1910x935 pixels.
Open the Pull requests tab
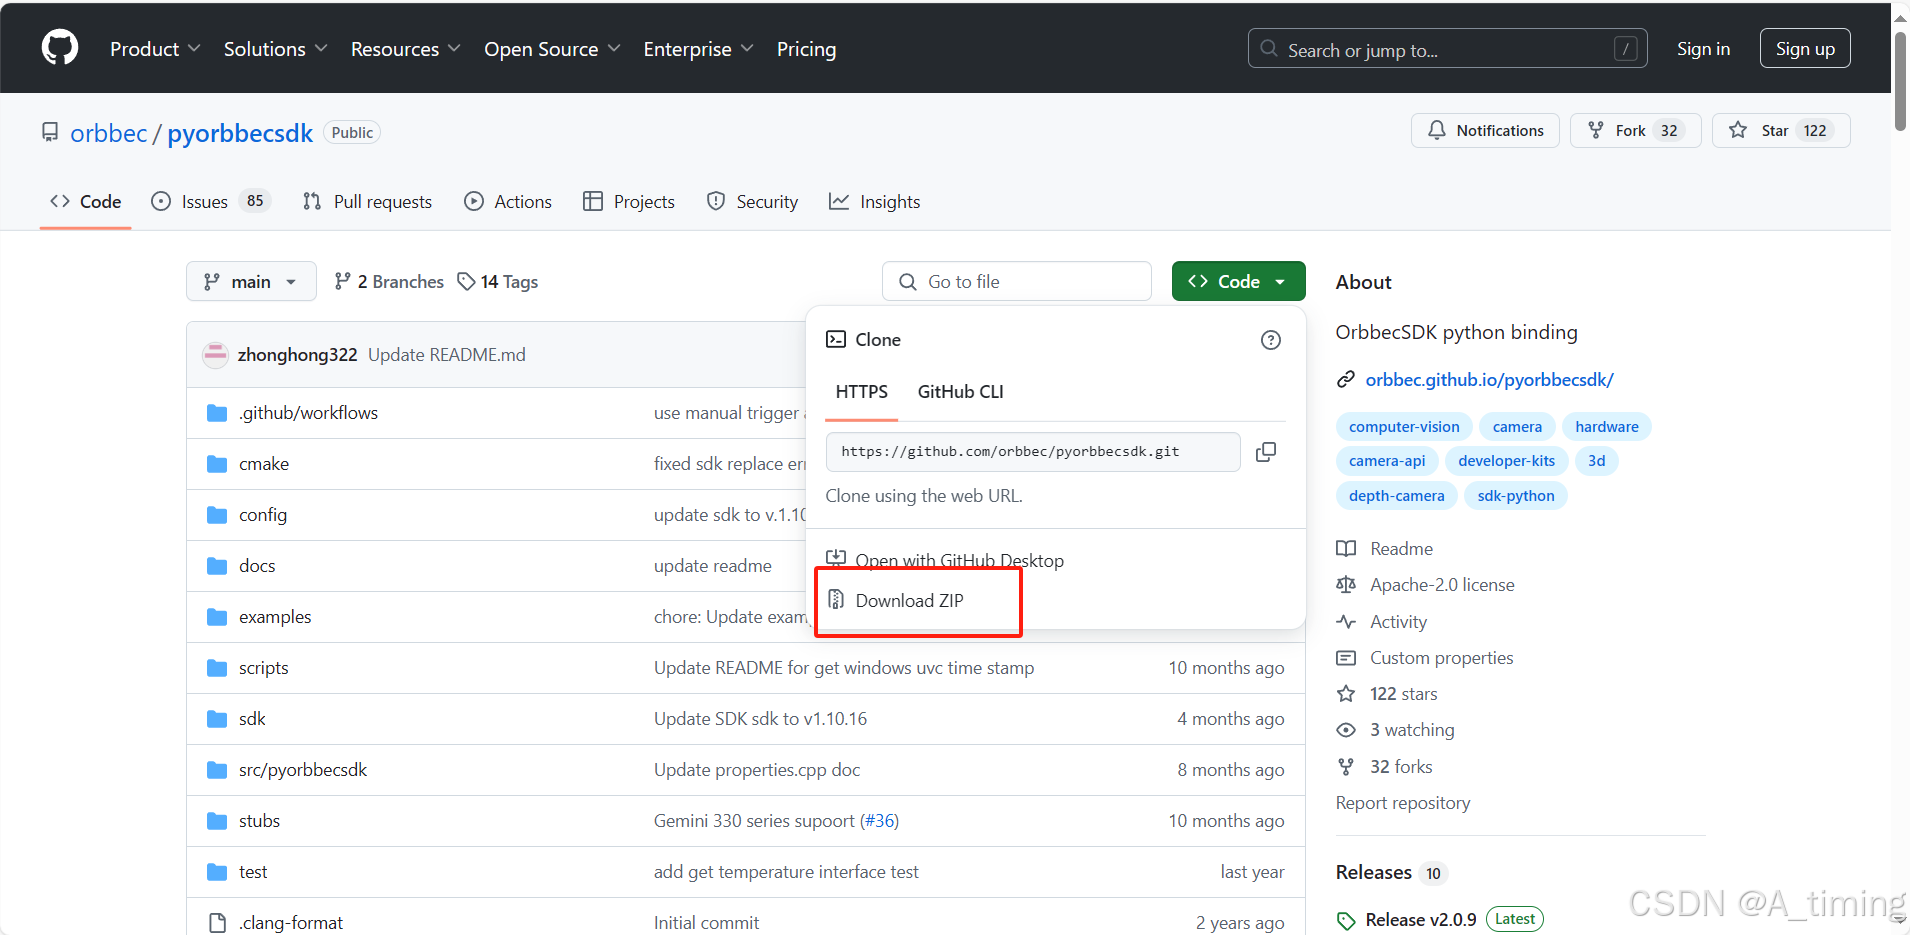(368, 202)
